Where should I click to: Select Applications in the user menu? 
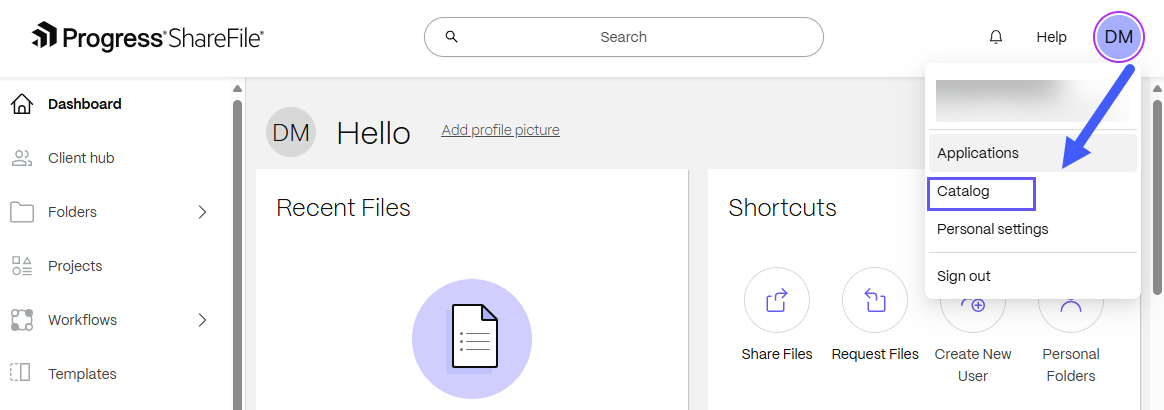point(978,153)
